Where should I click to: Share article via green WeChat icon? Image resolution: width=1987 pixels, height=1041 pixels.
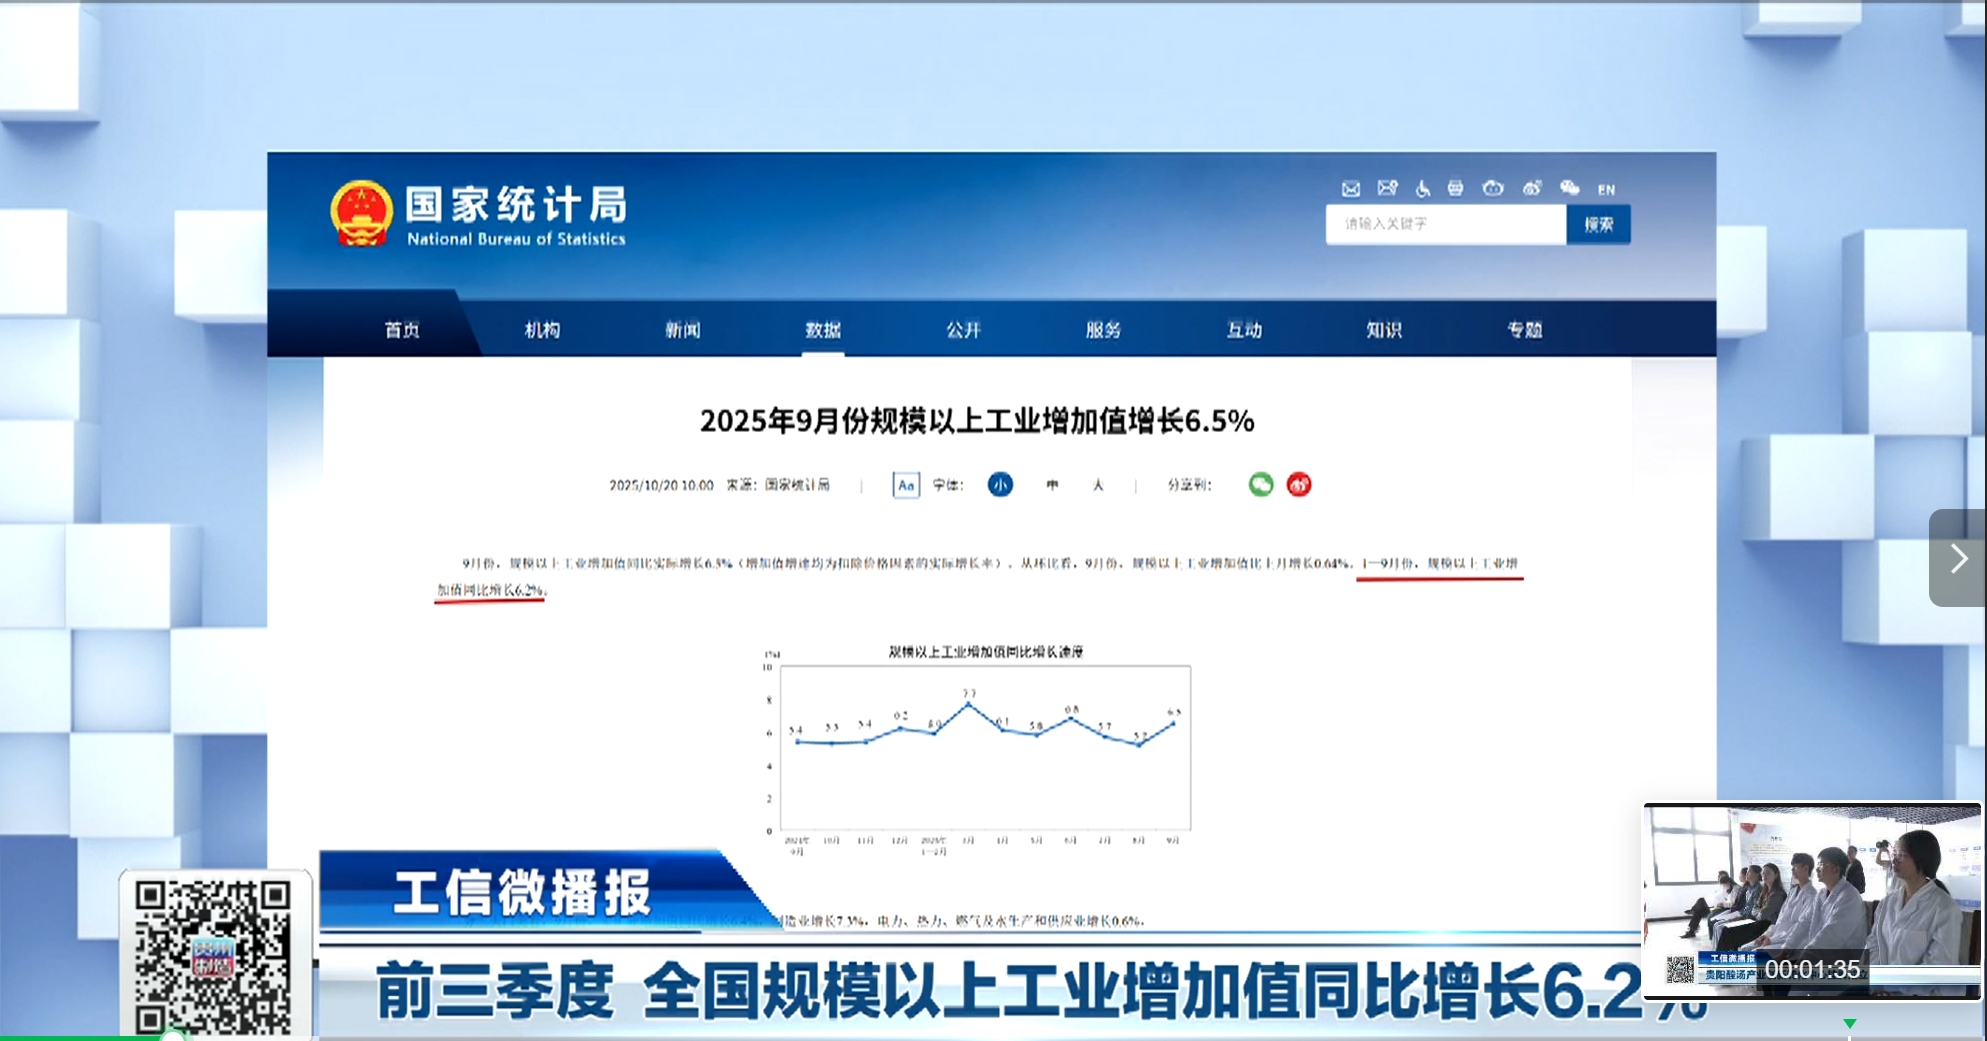pyautogui.click(x=1261, y=485)
